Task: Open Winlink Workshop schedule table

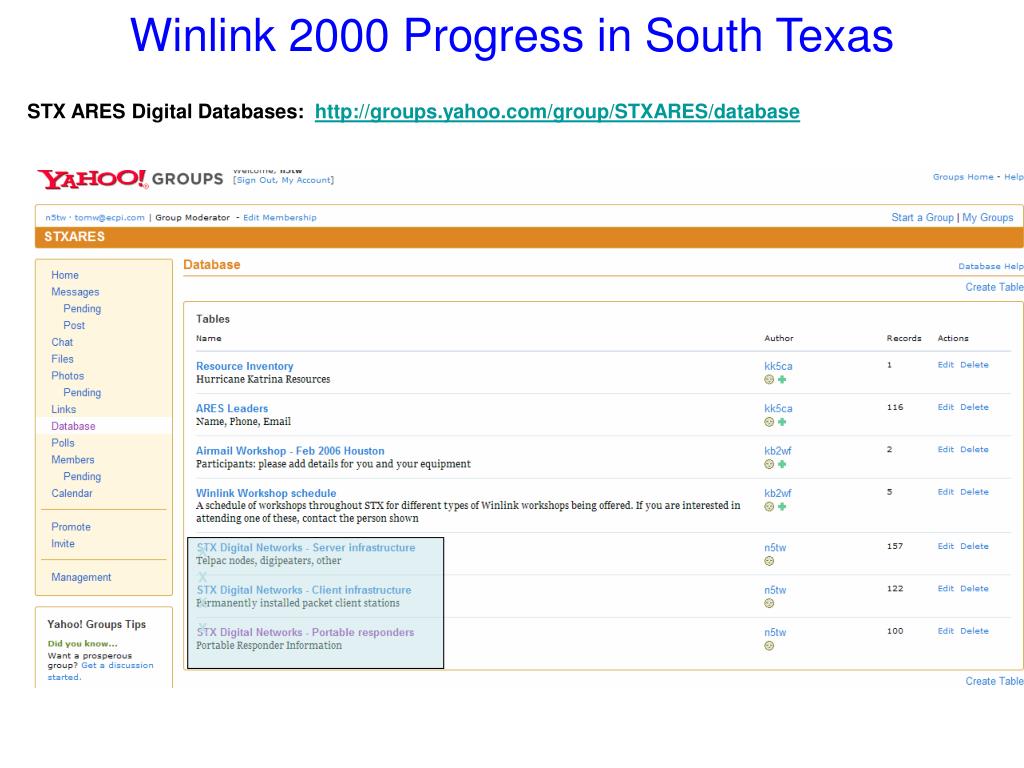Action: click(266, 494)
